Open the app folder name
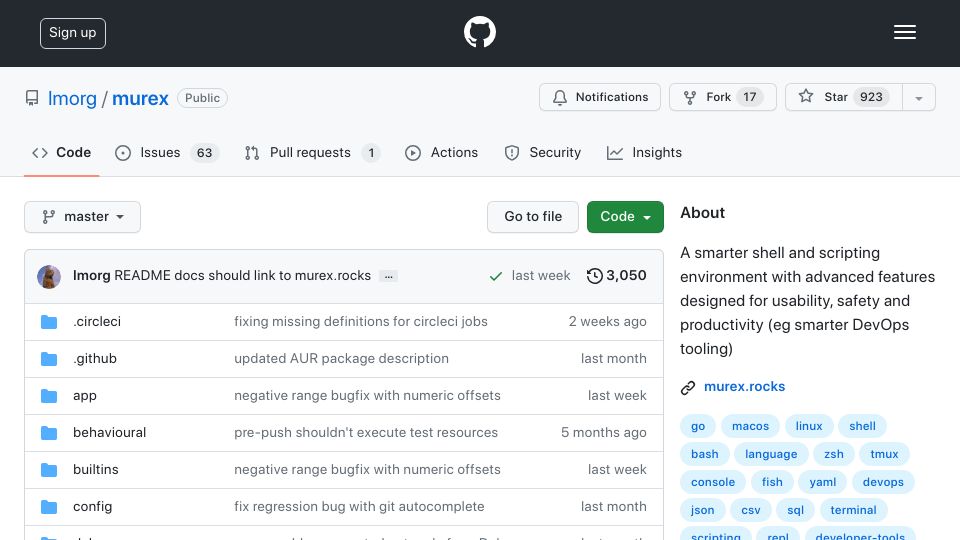This screenshot has height=540, width=960. [x=84, y=396]
